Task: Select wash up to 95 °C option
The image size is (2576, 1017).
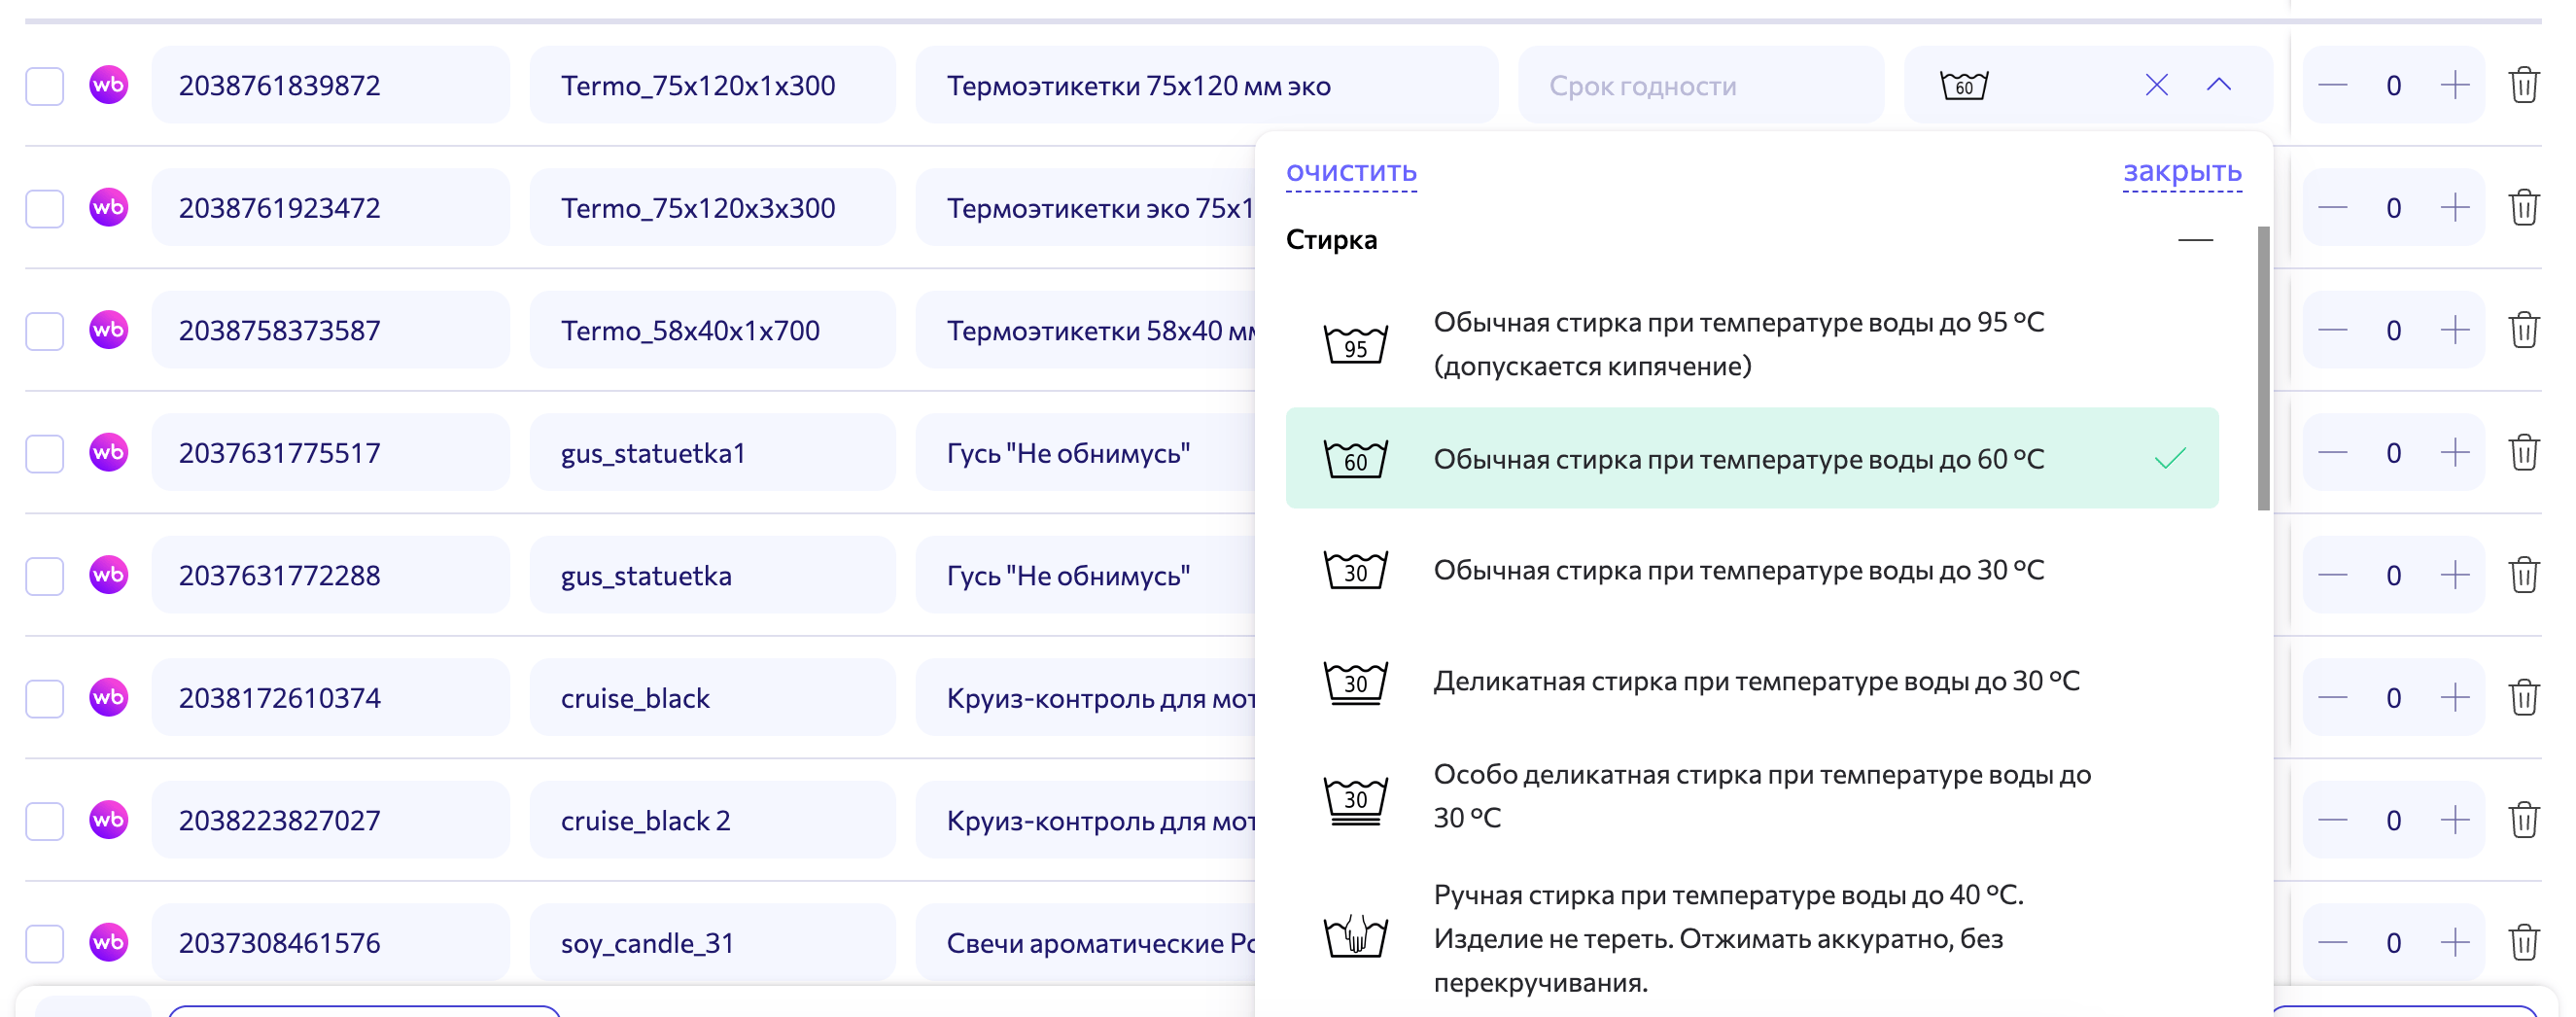Action: pos(1752,345)
